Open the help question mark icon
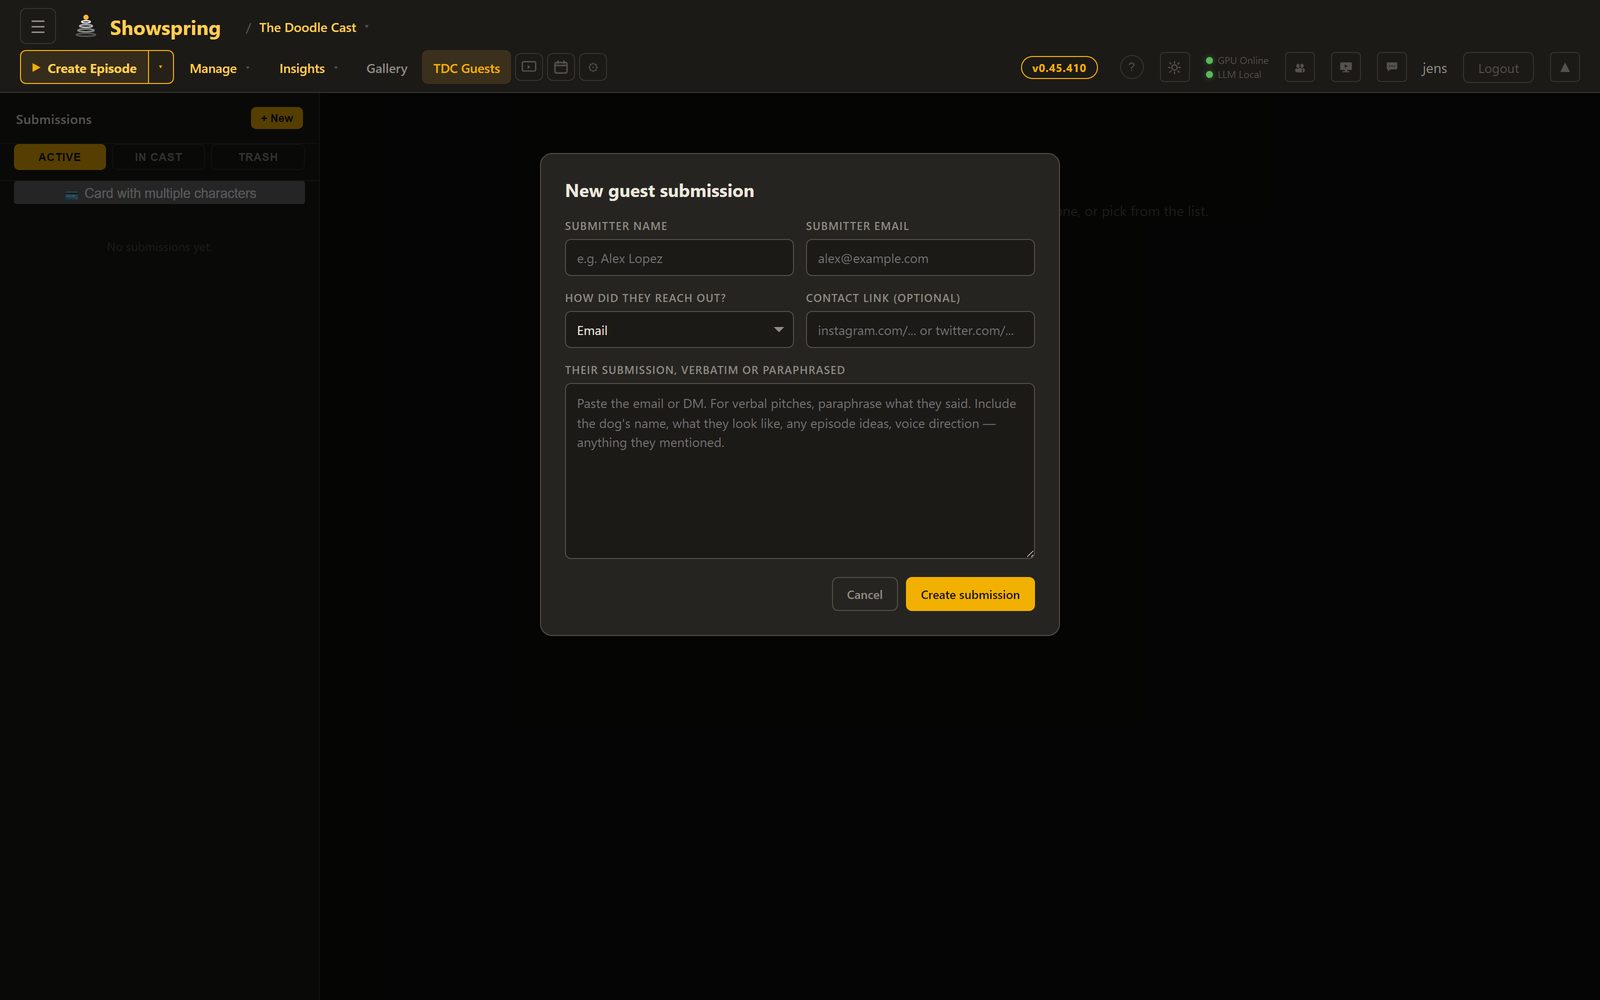Image resolution: width=1600 pixels, height=1000 pixels. tap(1131, 67)
